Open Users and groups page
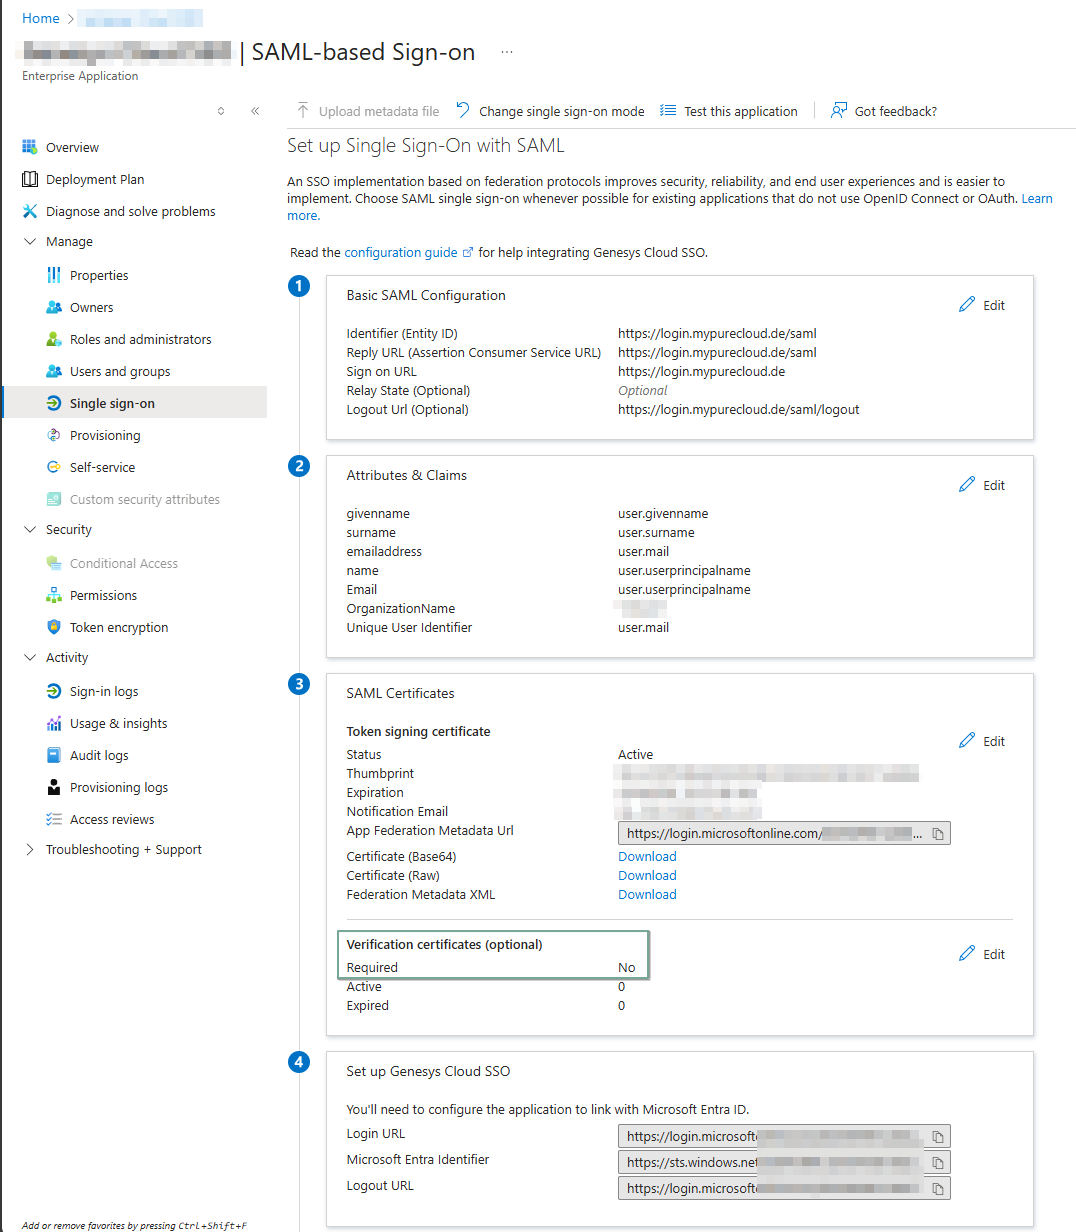The height and width of the screenshot is (1232, 1076). (x=120, y=371)
